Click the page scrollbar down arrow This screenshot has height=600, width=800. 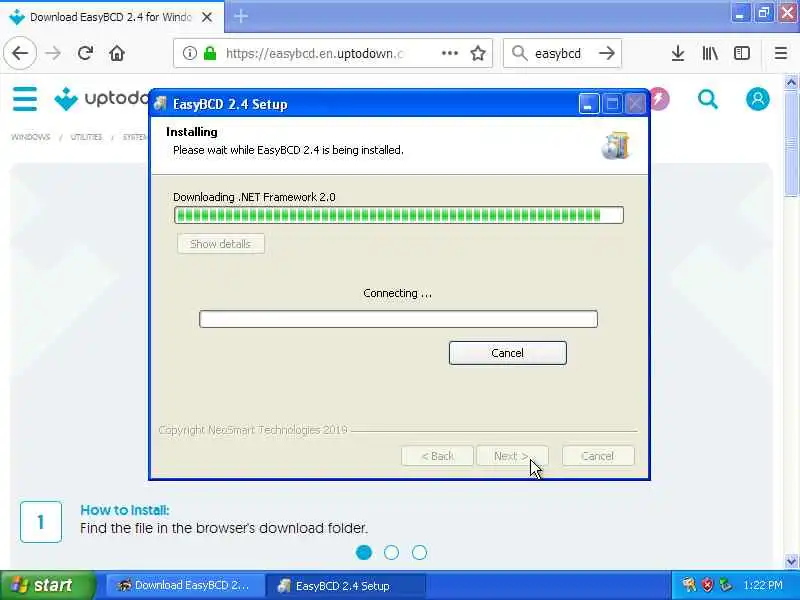(791, 561)
